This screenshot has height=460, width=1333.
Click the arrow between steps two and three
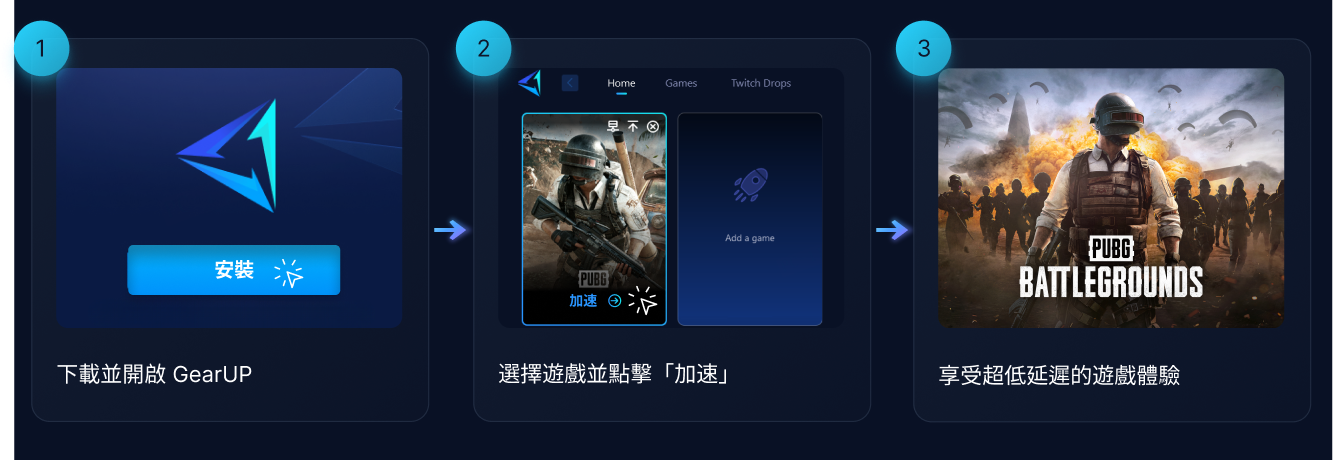893,231
